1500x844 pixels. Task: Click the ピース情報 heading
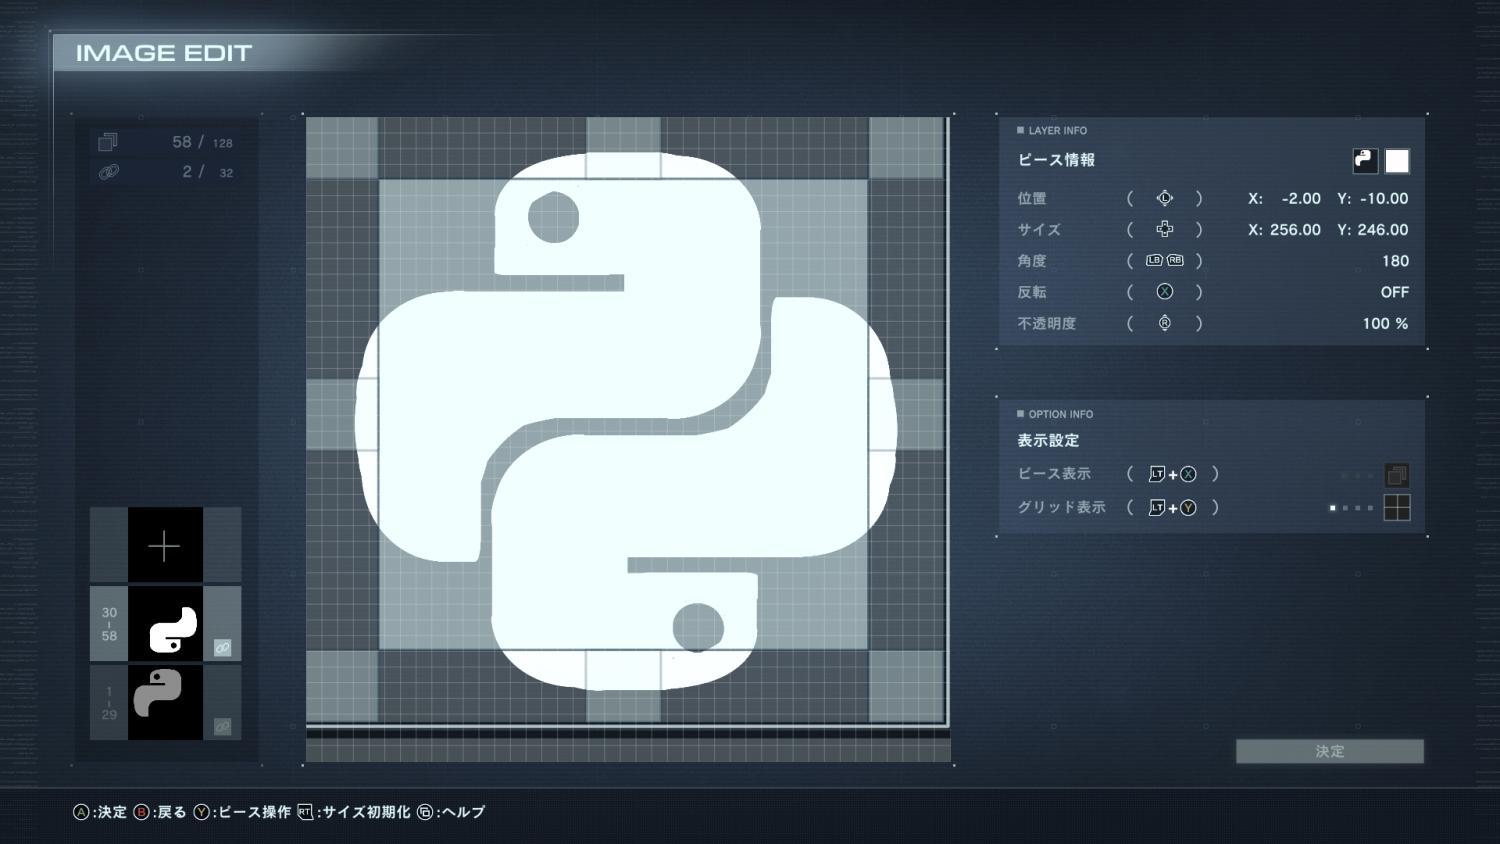pos(1056,160)
